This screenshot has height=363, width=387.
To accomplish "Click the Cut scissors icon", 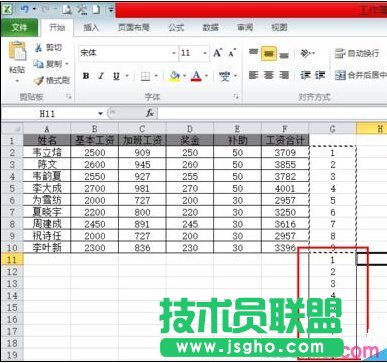I will (x=39, y=48).
